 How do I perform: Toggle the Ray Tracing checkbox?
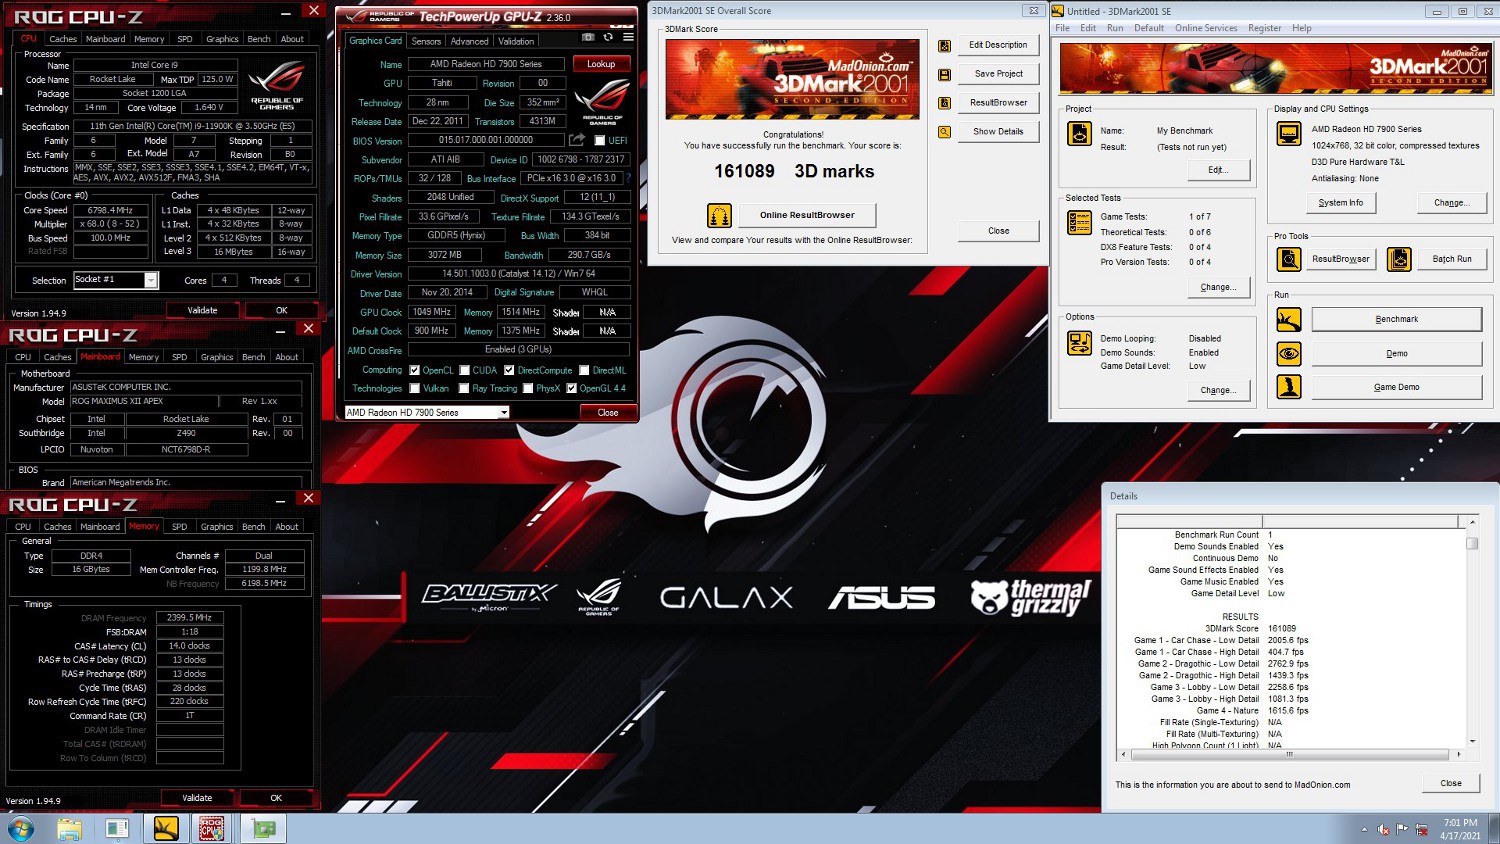coord(464,388)
